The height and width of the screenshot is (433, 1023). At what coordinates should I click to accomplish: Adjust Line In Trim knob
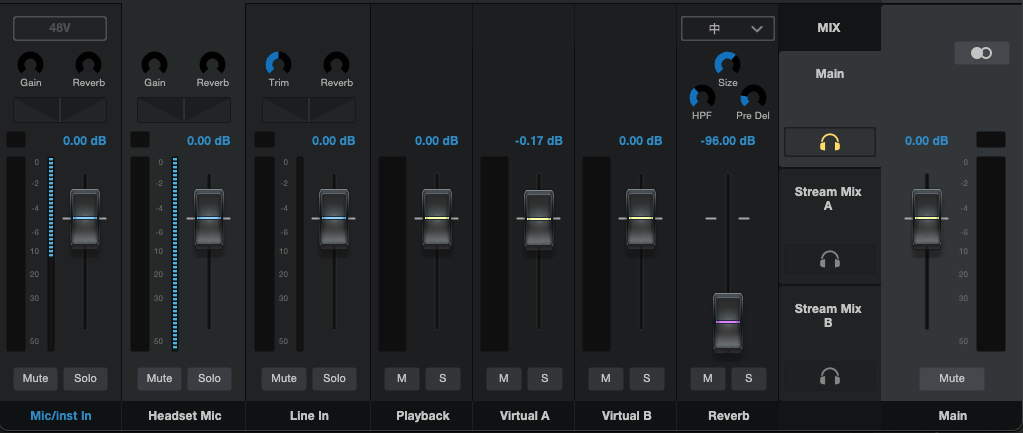click(x=279, y=65)
